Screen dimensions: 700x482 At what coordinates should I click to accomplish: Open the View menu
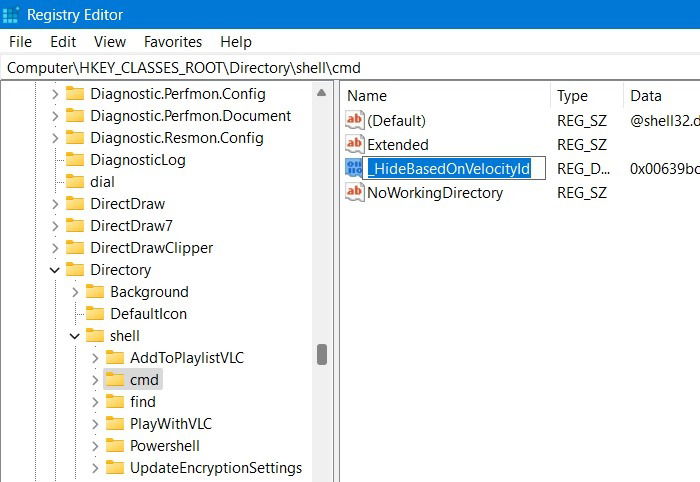point(110,42)
